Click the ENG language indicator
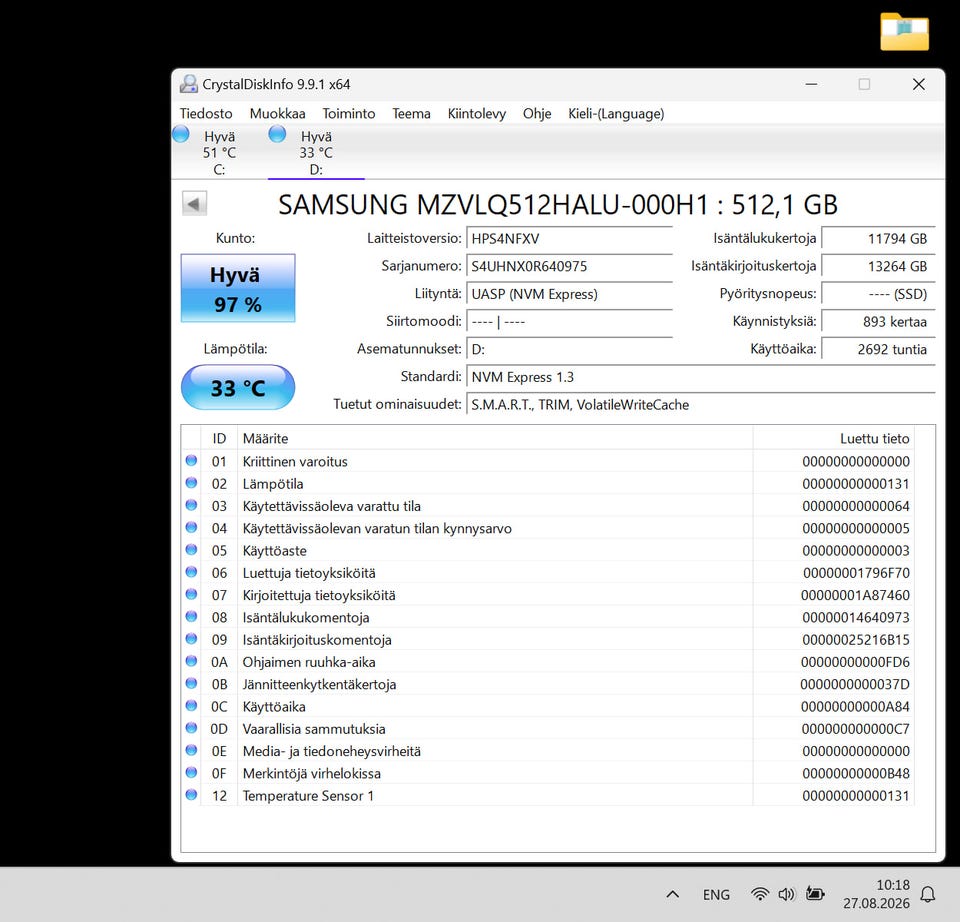The width and height of the screenshot is (960, 922). click(x=716, y=895)
